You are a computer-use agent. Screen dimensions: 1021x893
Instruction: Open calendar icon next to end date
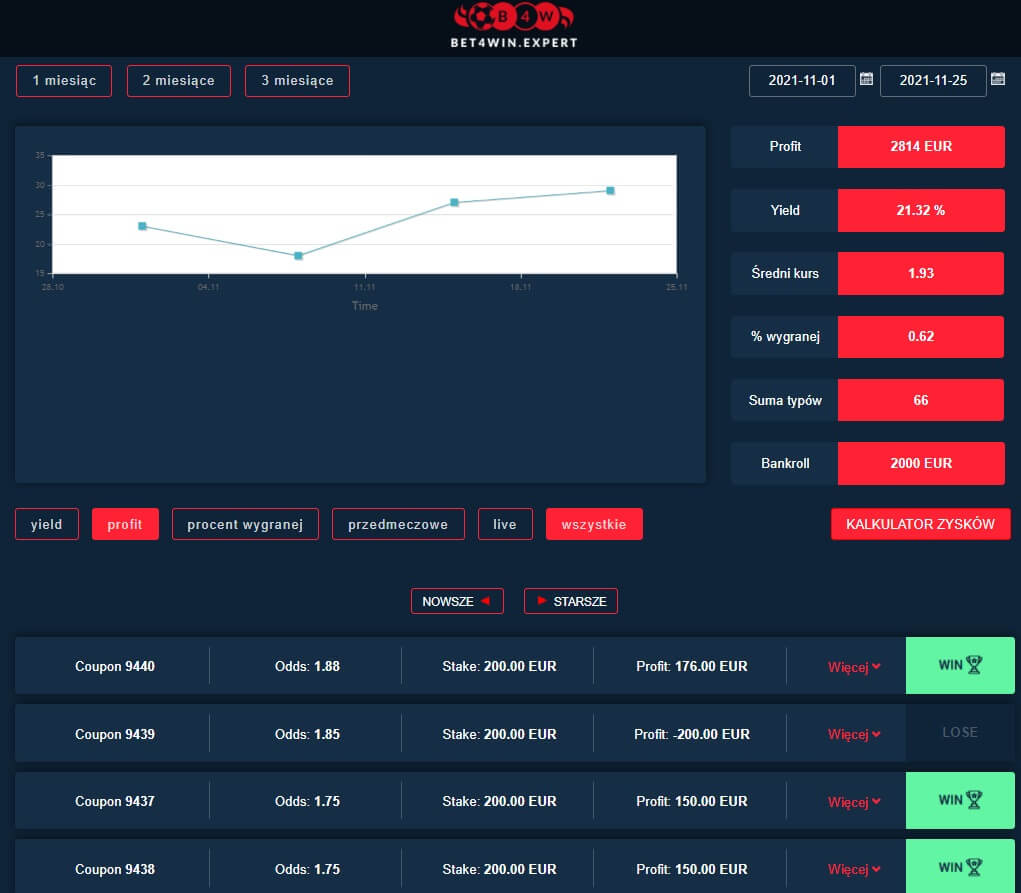tap(997, 79)
